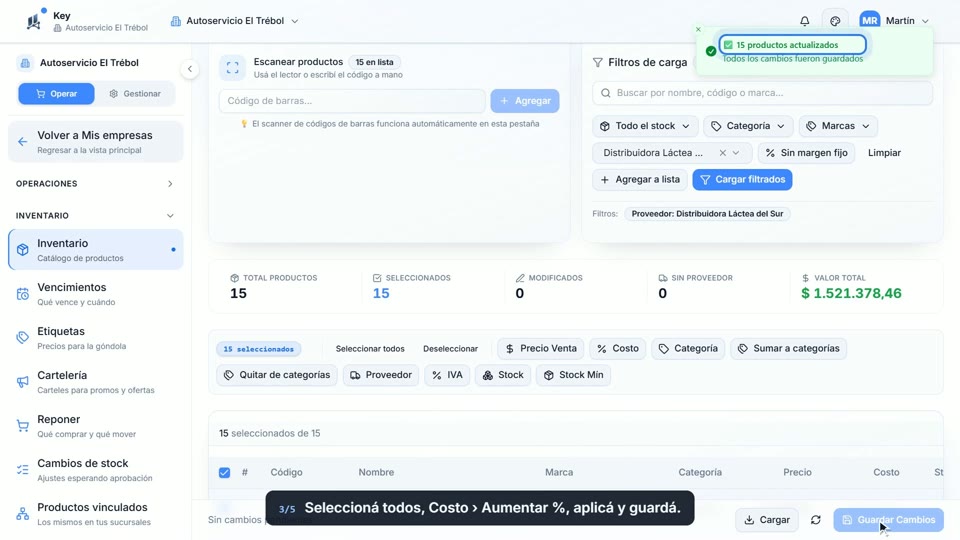Open the notifications bell

pos(804,21)
